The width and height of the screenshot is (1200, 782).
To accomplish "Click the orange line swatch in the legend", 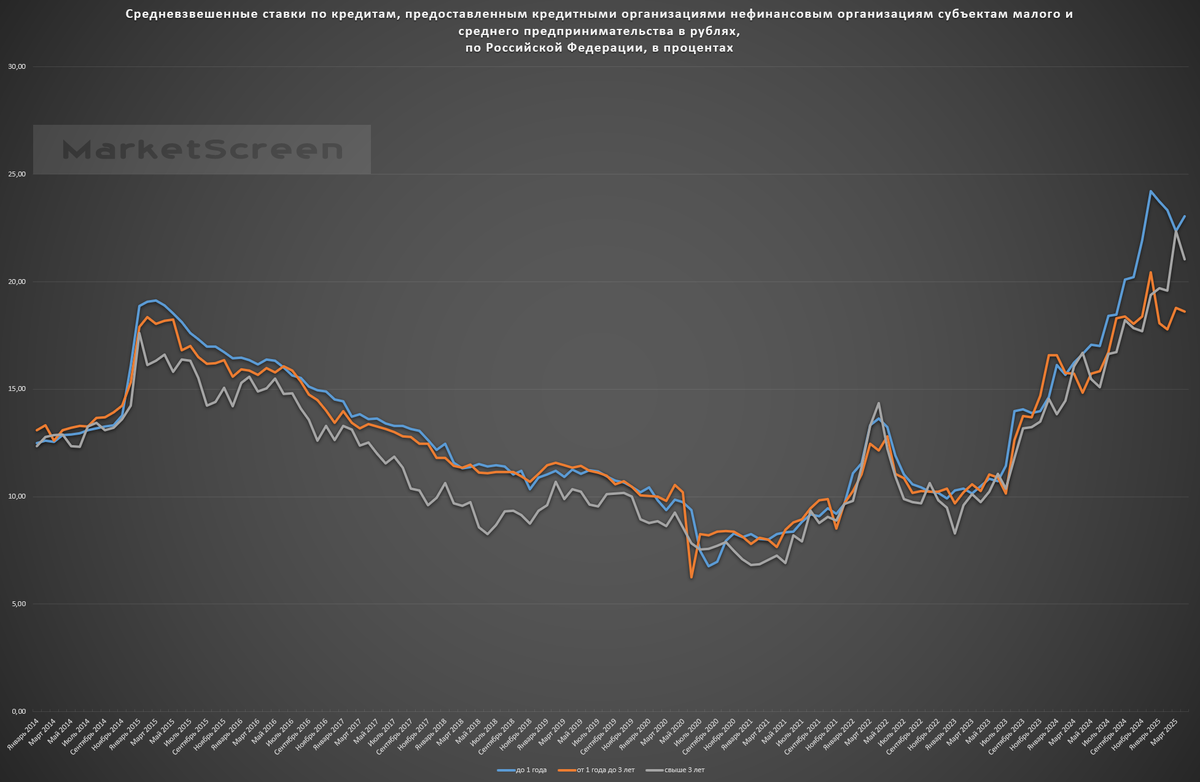I will point(567,770).
